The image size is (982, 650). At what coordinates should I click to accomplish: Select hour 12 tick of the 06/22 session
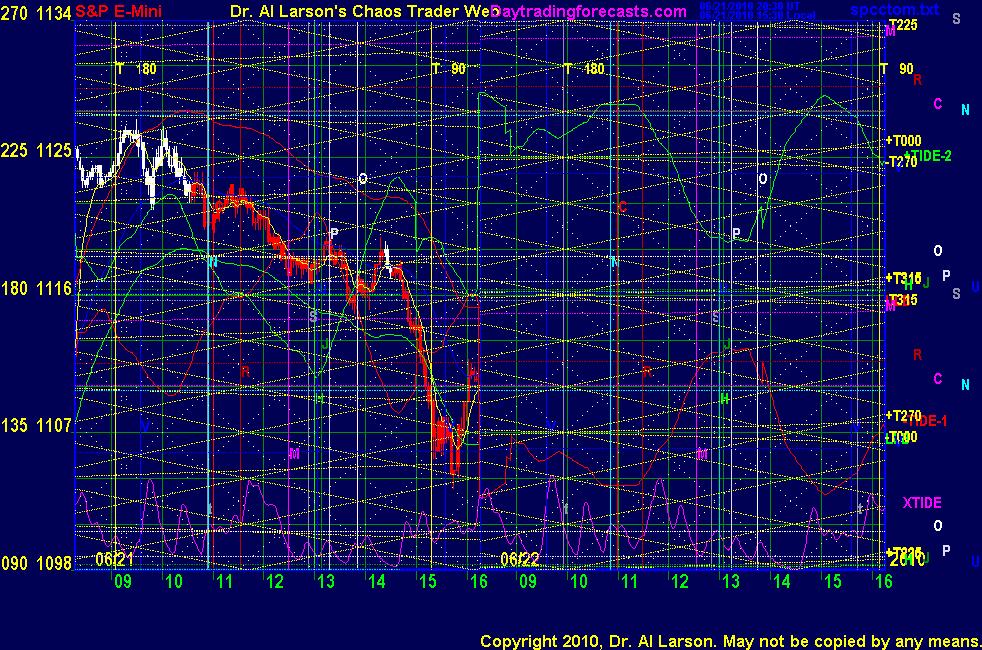(x=680, y=582)
